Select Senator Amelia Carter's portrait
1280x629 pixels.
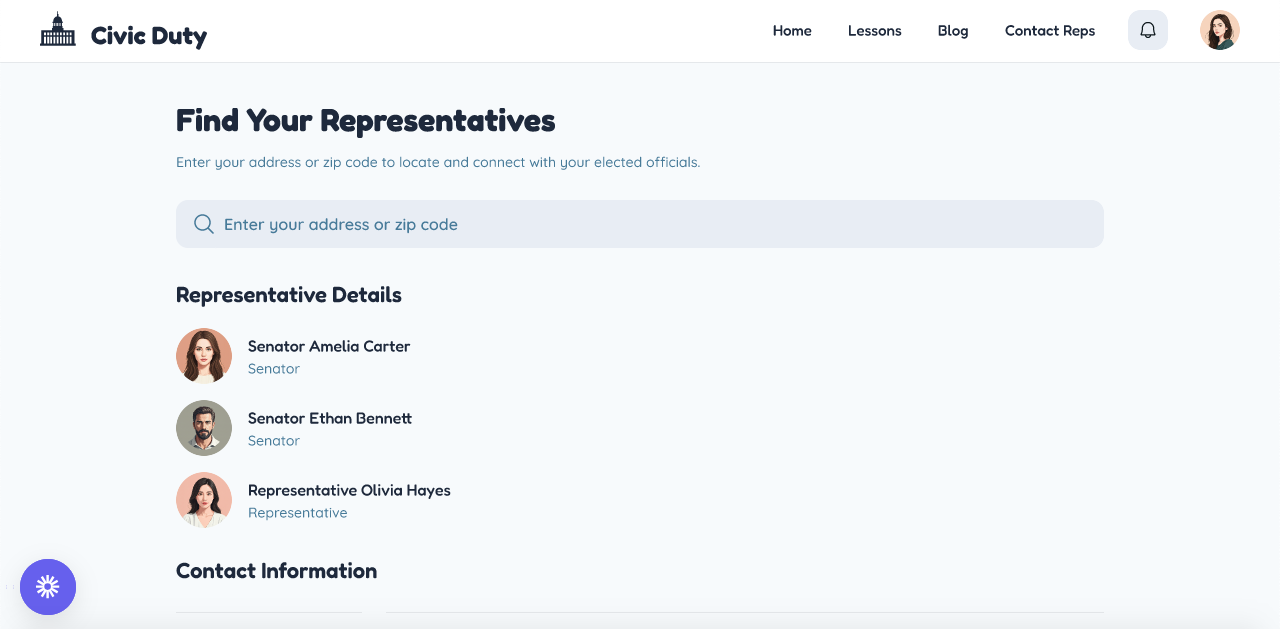[204, 356]
